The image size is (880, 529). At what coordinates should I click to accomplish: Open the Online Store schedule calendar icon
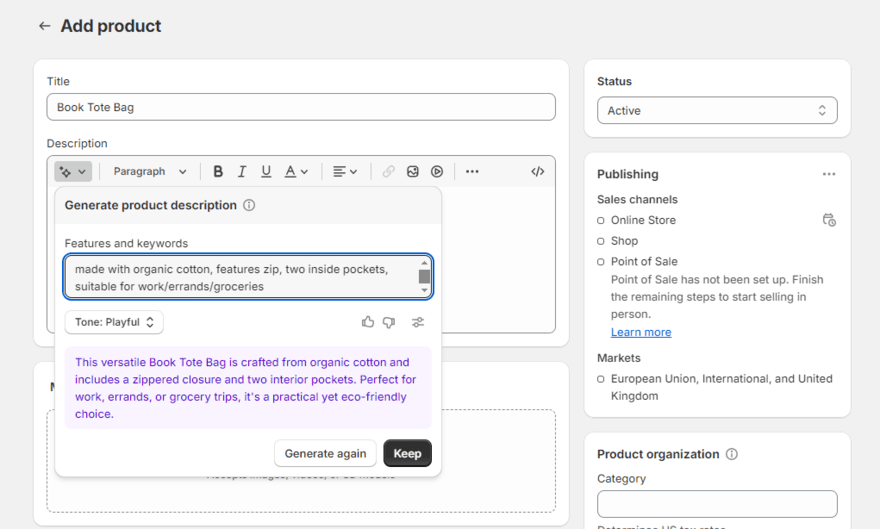coord(828,220)
